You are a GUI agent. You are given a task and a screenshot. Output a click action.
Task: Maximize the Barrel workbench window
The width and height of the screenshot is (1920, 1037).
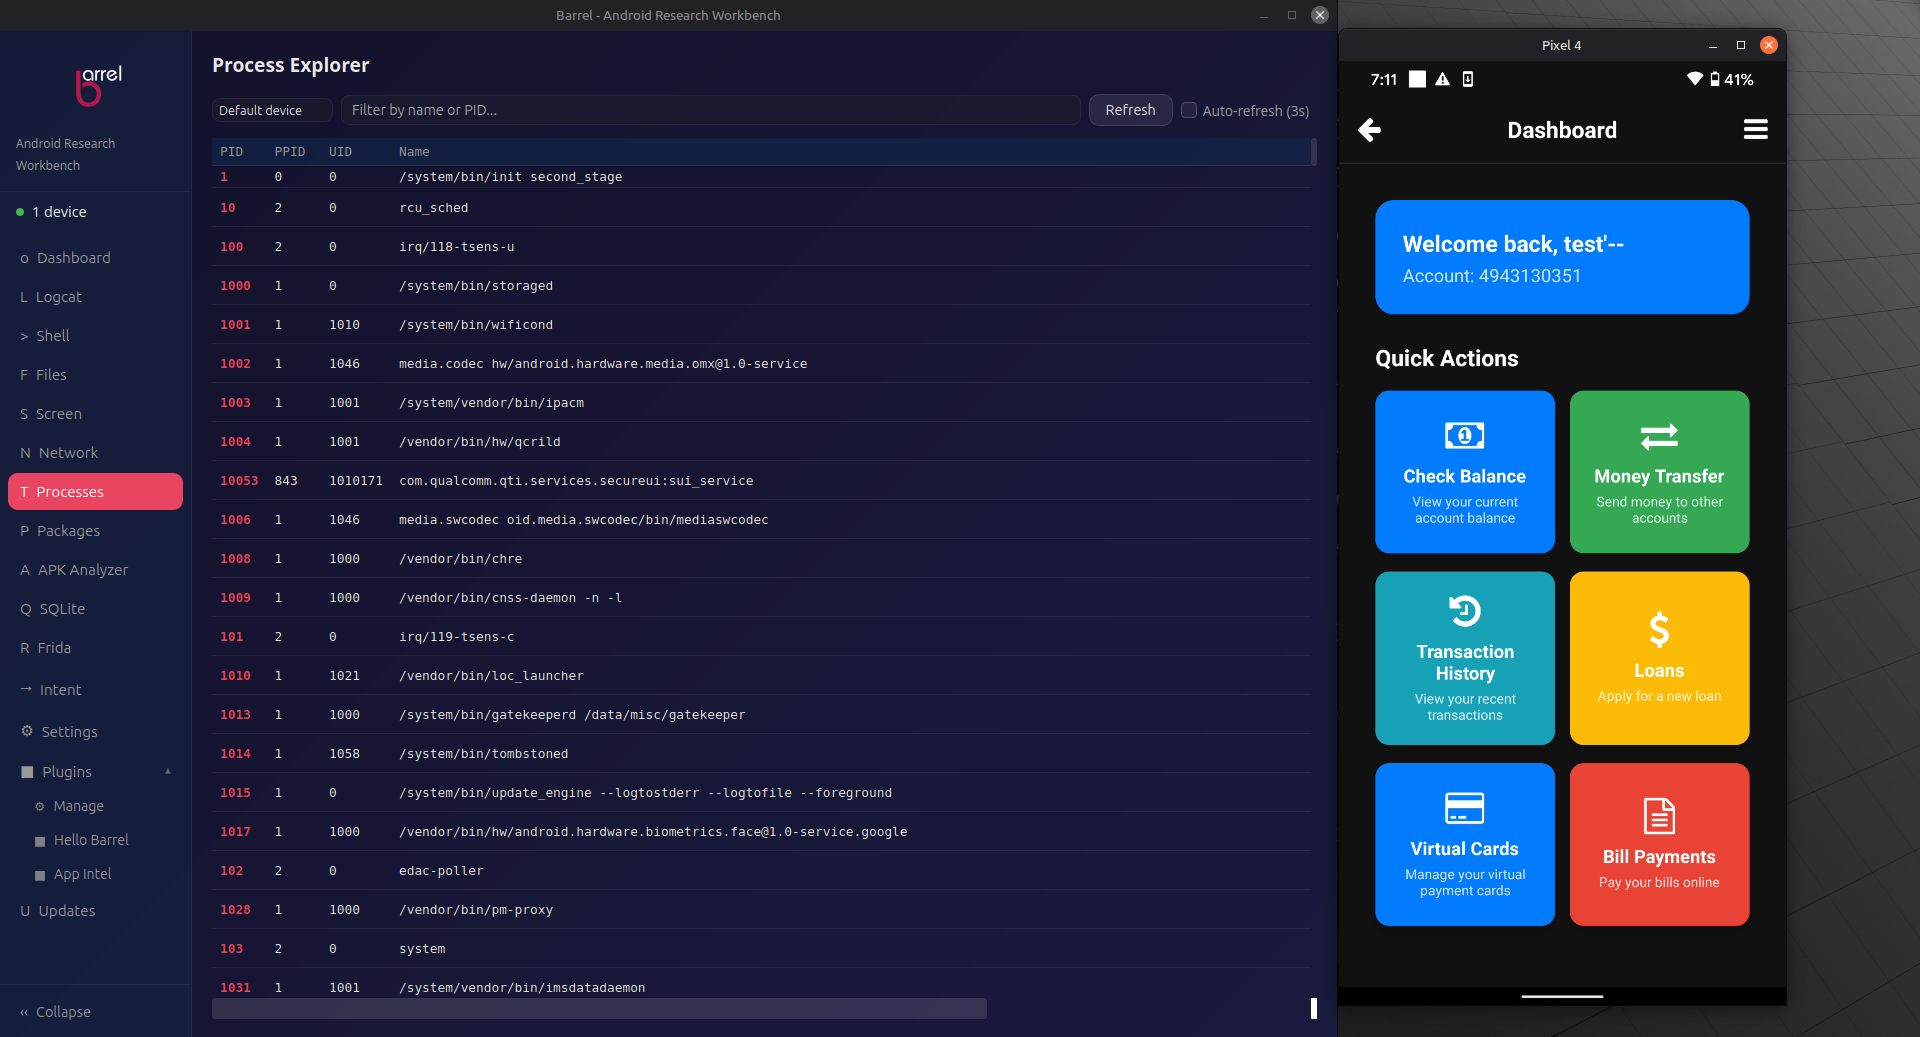coord(1292,15)
